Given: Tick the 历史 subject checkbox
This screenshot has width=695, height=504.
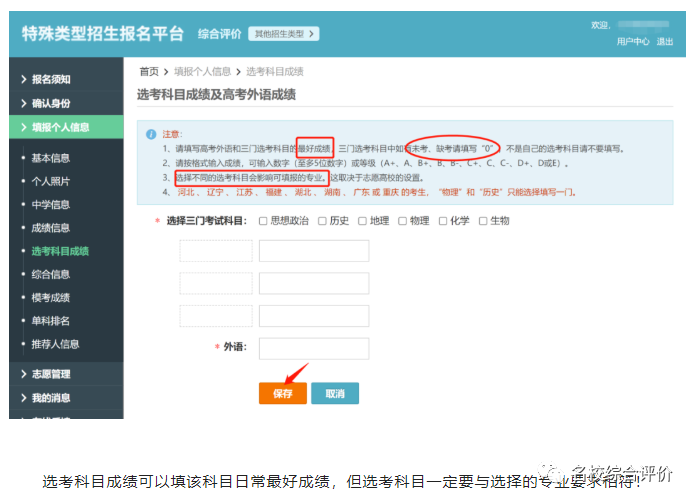Looking at the screenshot, I should 322,221.
